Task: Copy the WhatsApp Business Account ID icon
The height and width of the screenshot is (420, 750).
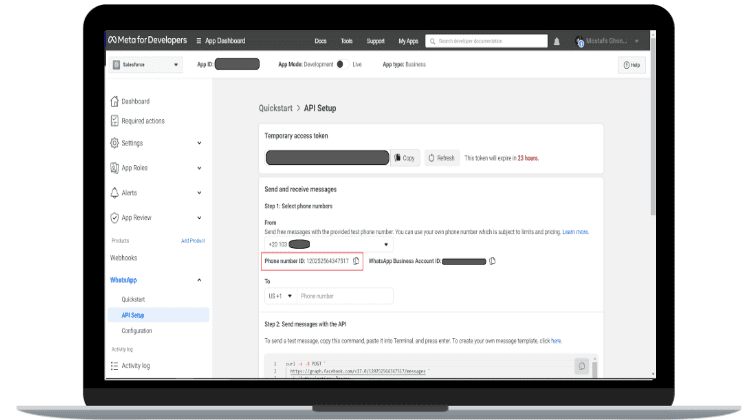Action: point(492,261)
